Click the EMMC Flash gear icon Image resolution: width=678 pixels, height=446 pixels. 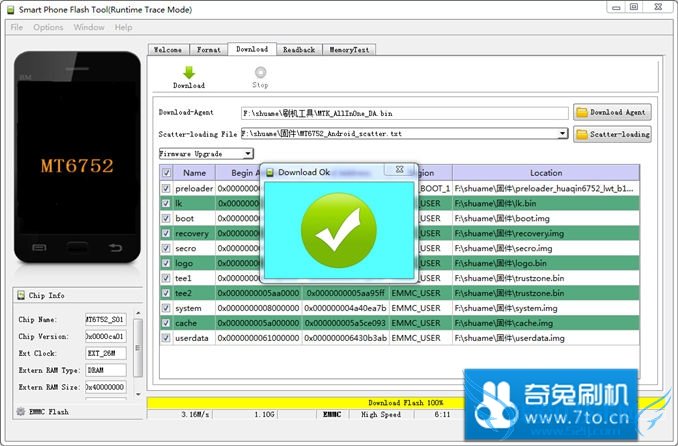[x=21, y=411]
